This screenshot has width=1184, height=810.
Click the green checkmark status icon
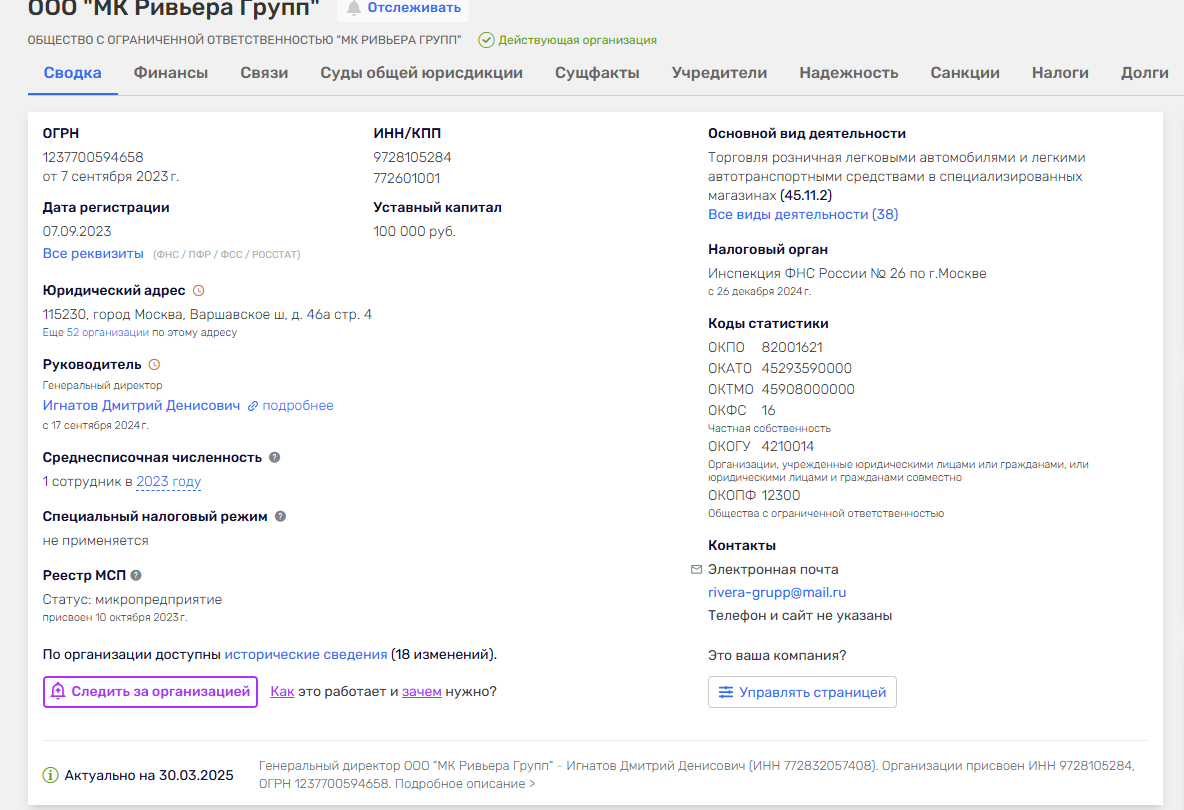point(486,40)
